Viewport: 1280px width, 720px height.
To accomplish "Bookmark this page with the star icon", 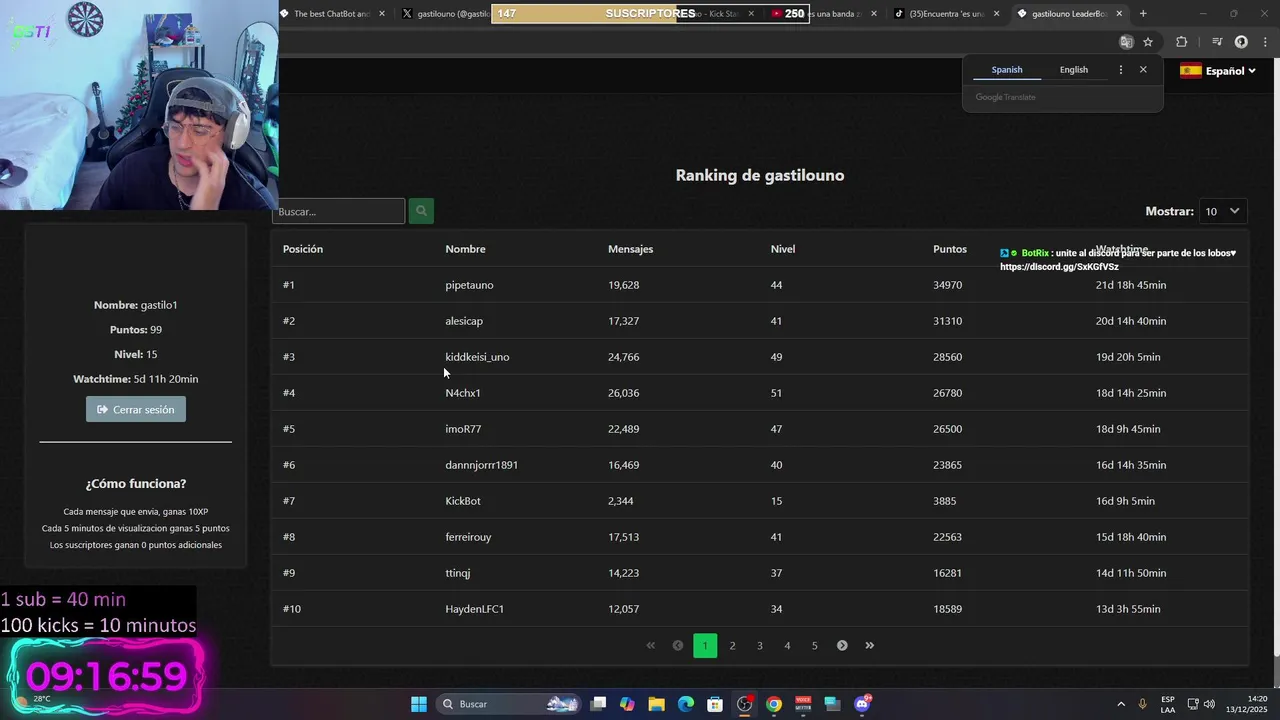I will click(x=1148, y=42).
